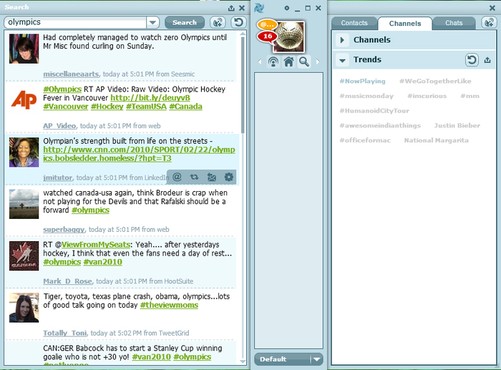This screenshot has height=370, width=501.
Task: Click the add-column icon next to Search button
Action: point(218,22)
